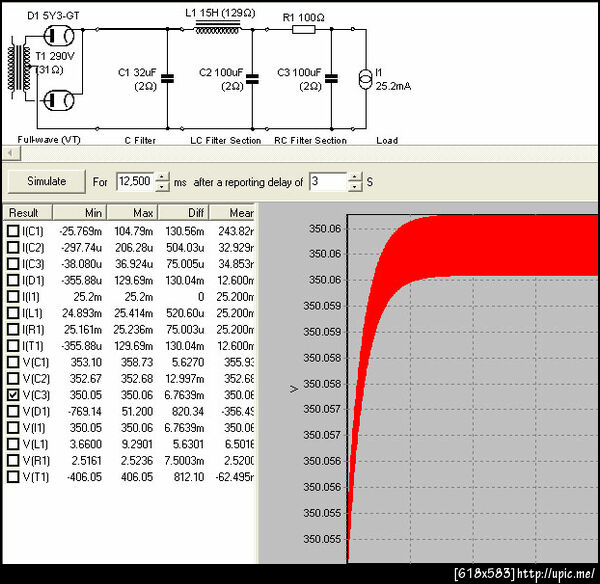Uncheck the V(C3) result checkbox
Viewport: 600px width, 584px height.
pyautogui.click(x=13, y=395)
